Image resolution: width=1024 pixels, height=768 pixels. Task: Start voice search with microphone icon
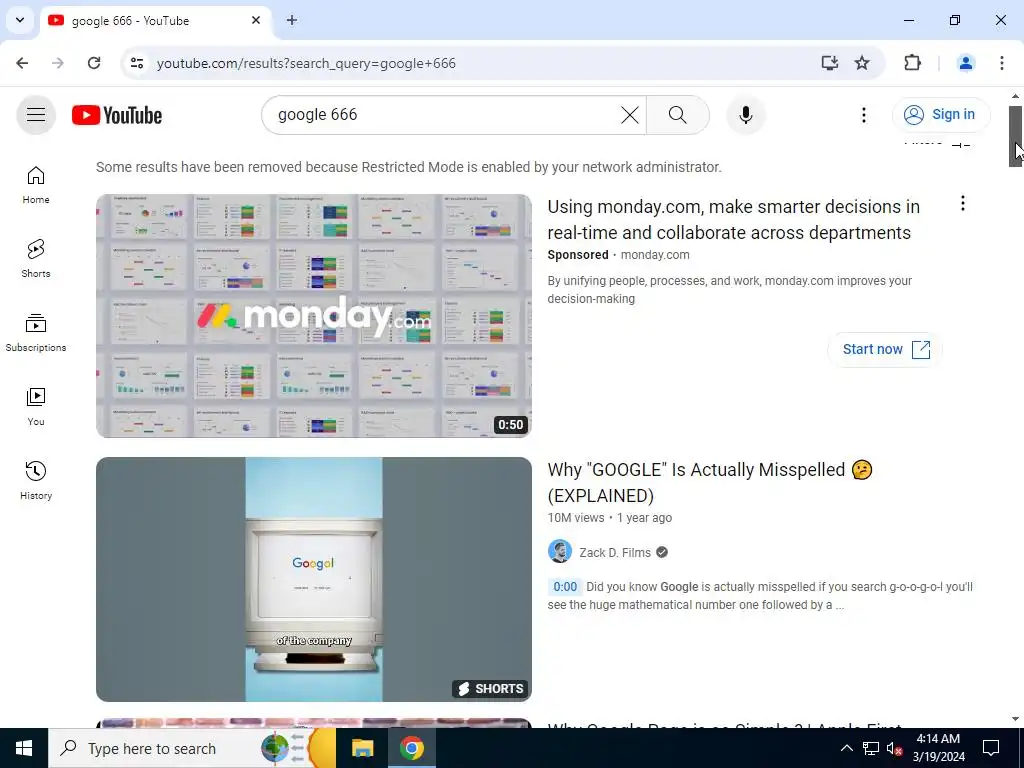click(x=746, y=115)
